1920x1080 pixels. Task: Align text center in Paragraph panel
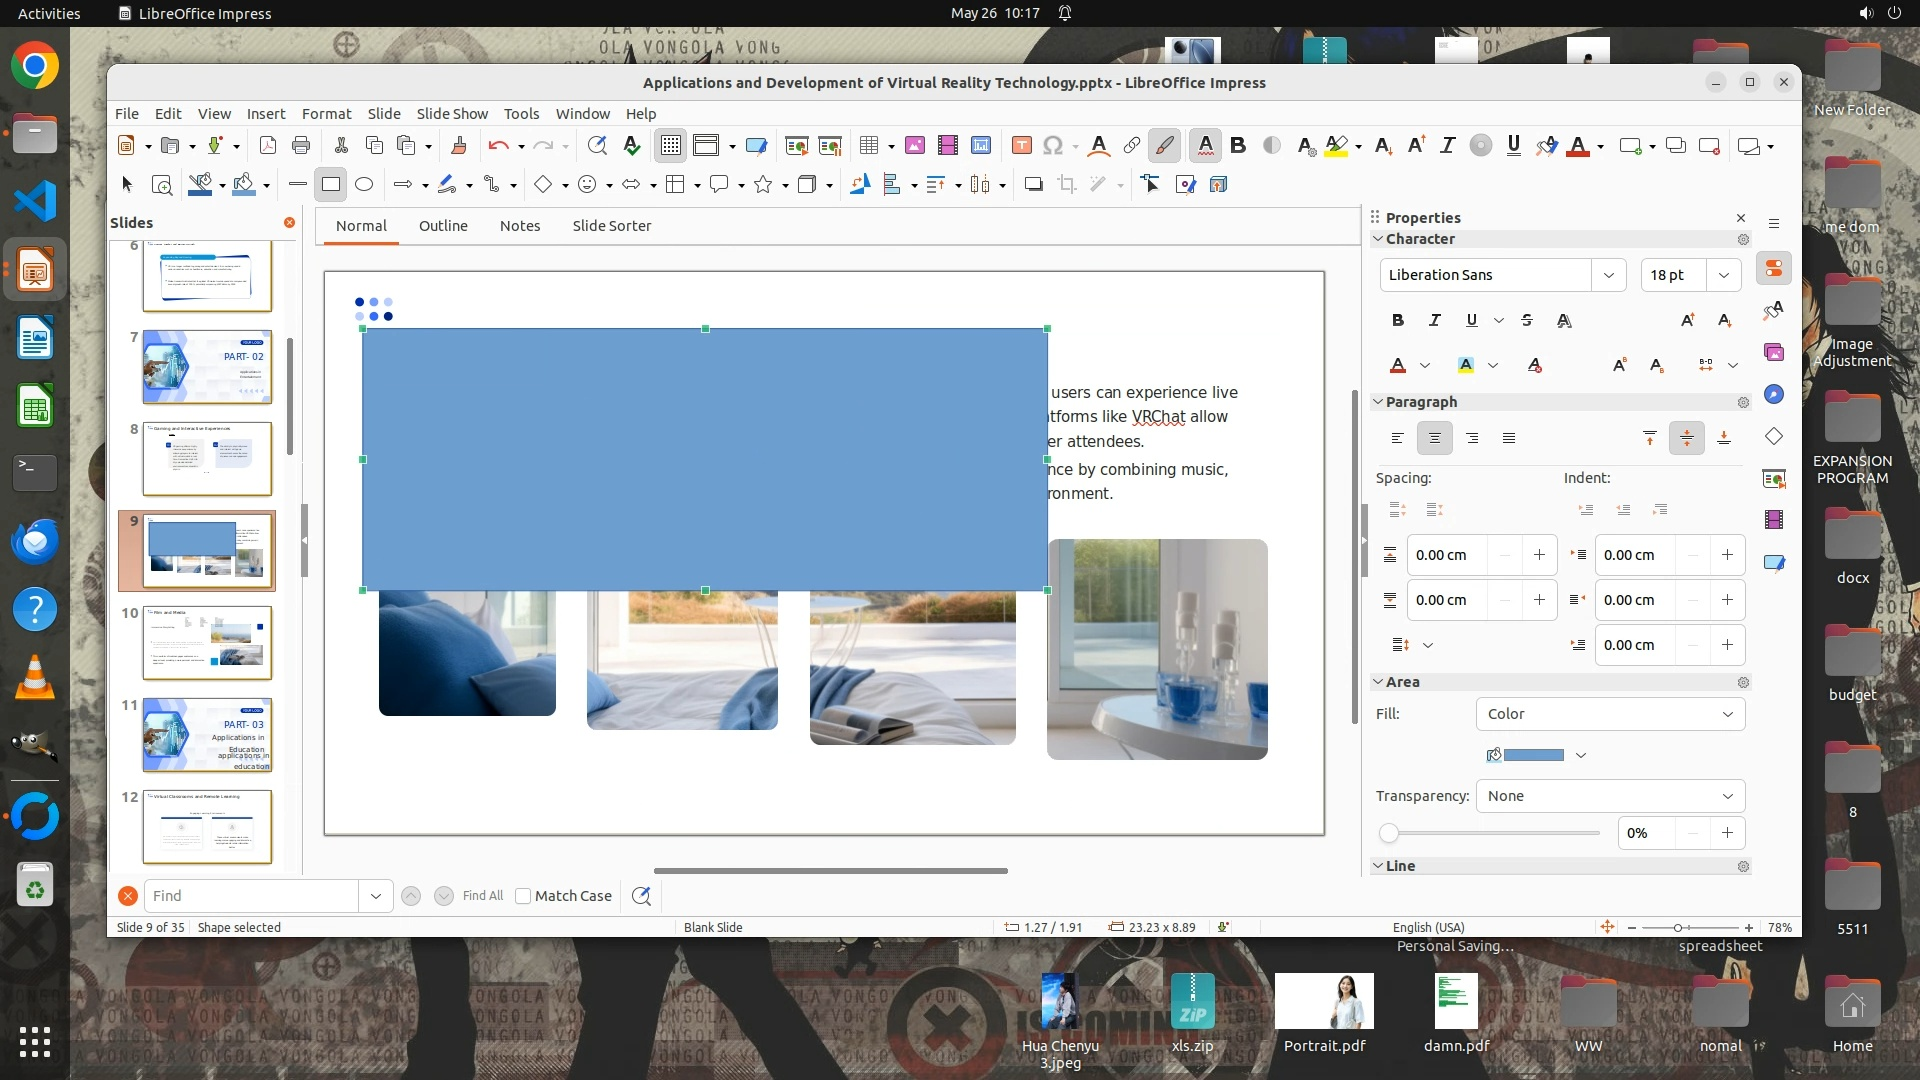pos(1434,438)
